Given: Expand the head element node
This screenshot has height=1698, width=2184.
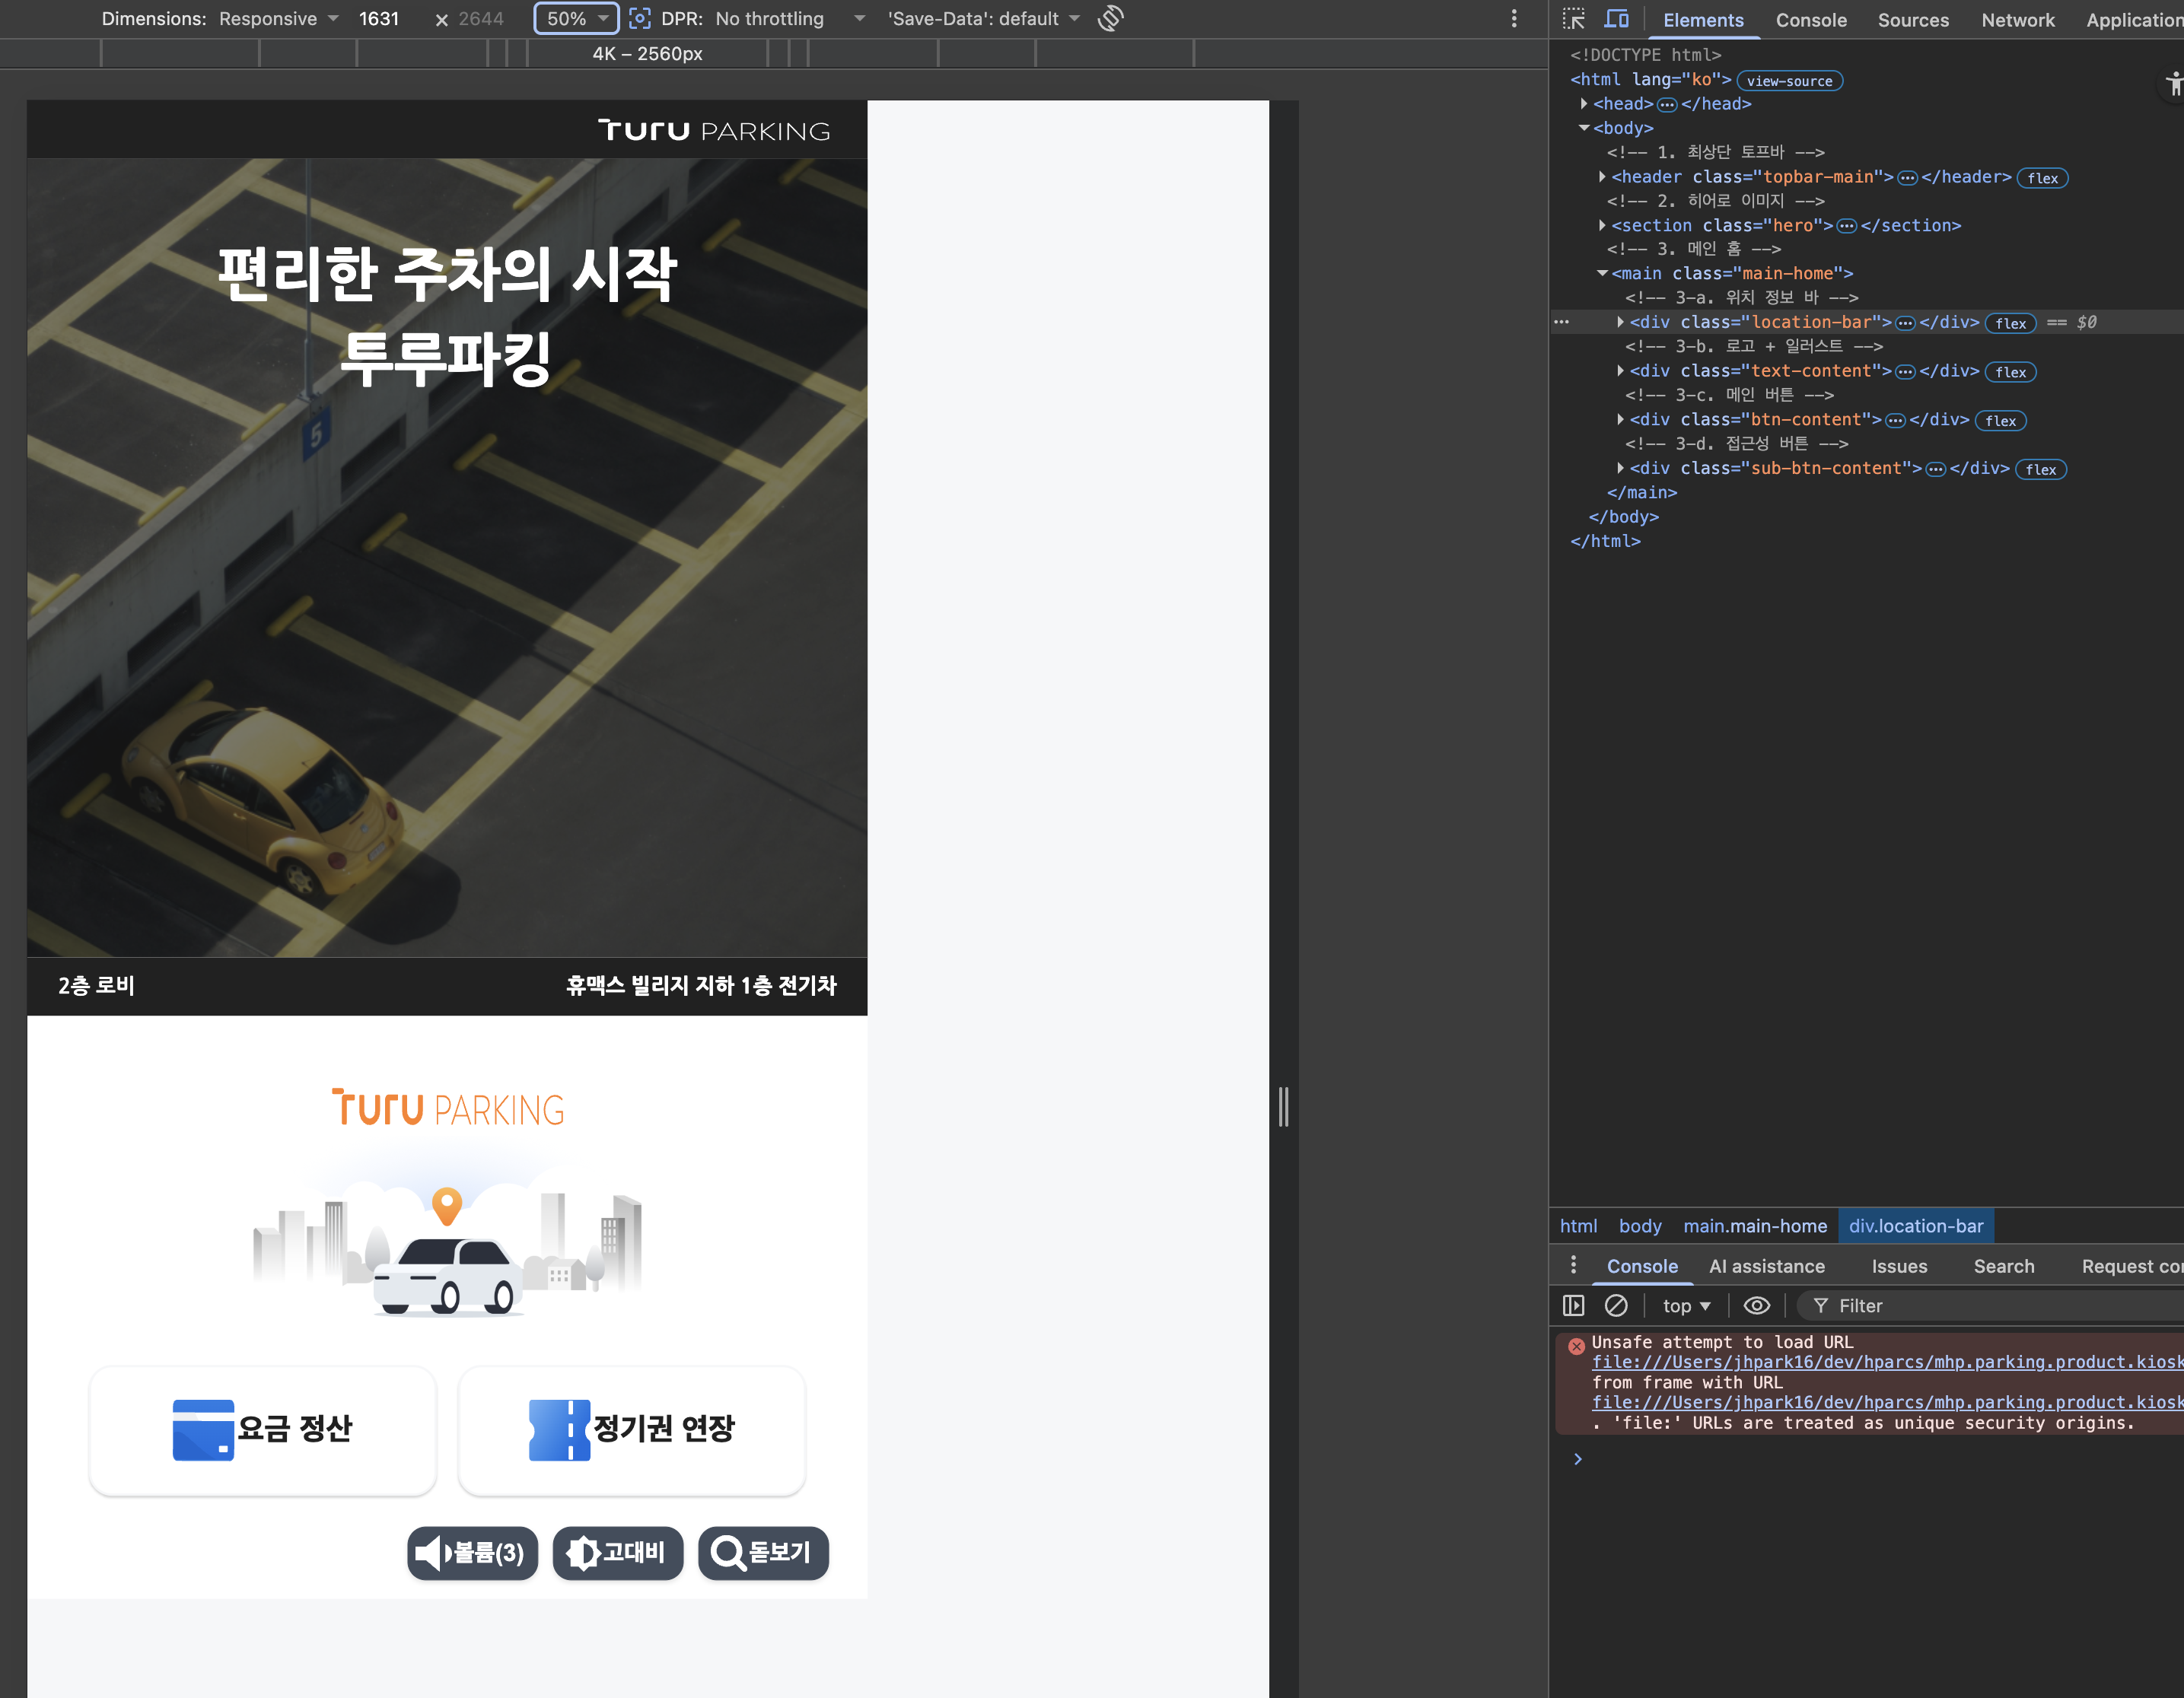Looking at the screenshot, I should [1584, 104].
